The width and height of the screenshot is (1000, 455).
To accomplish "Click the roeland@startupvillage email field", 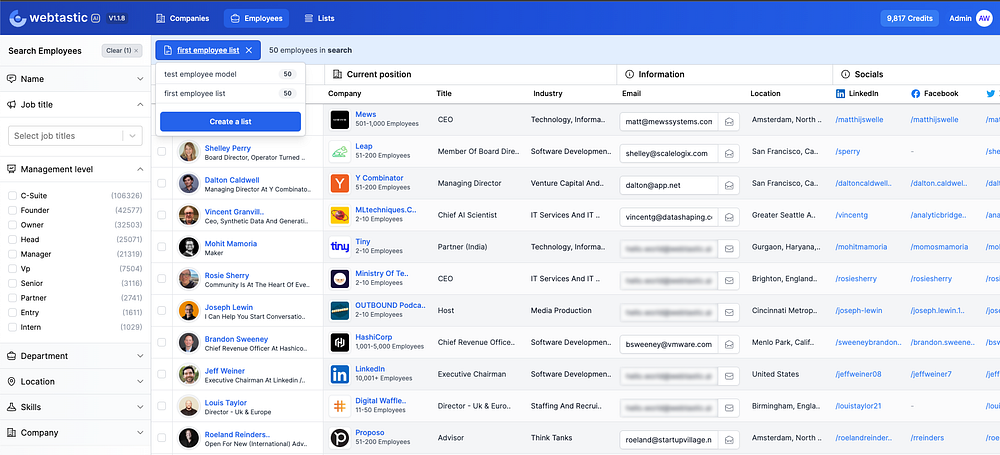I will (x=667, y=440).
